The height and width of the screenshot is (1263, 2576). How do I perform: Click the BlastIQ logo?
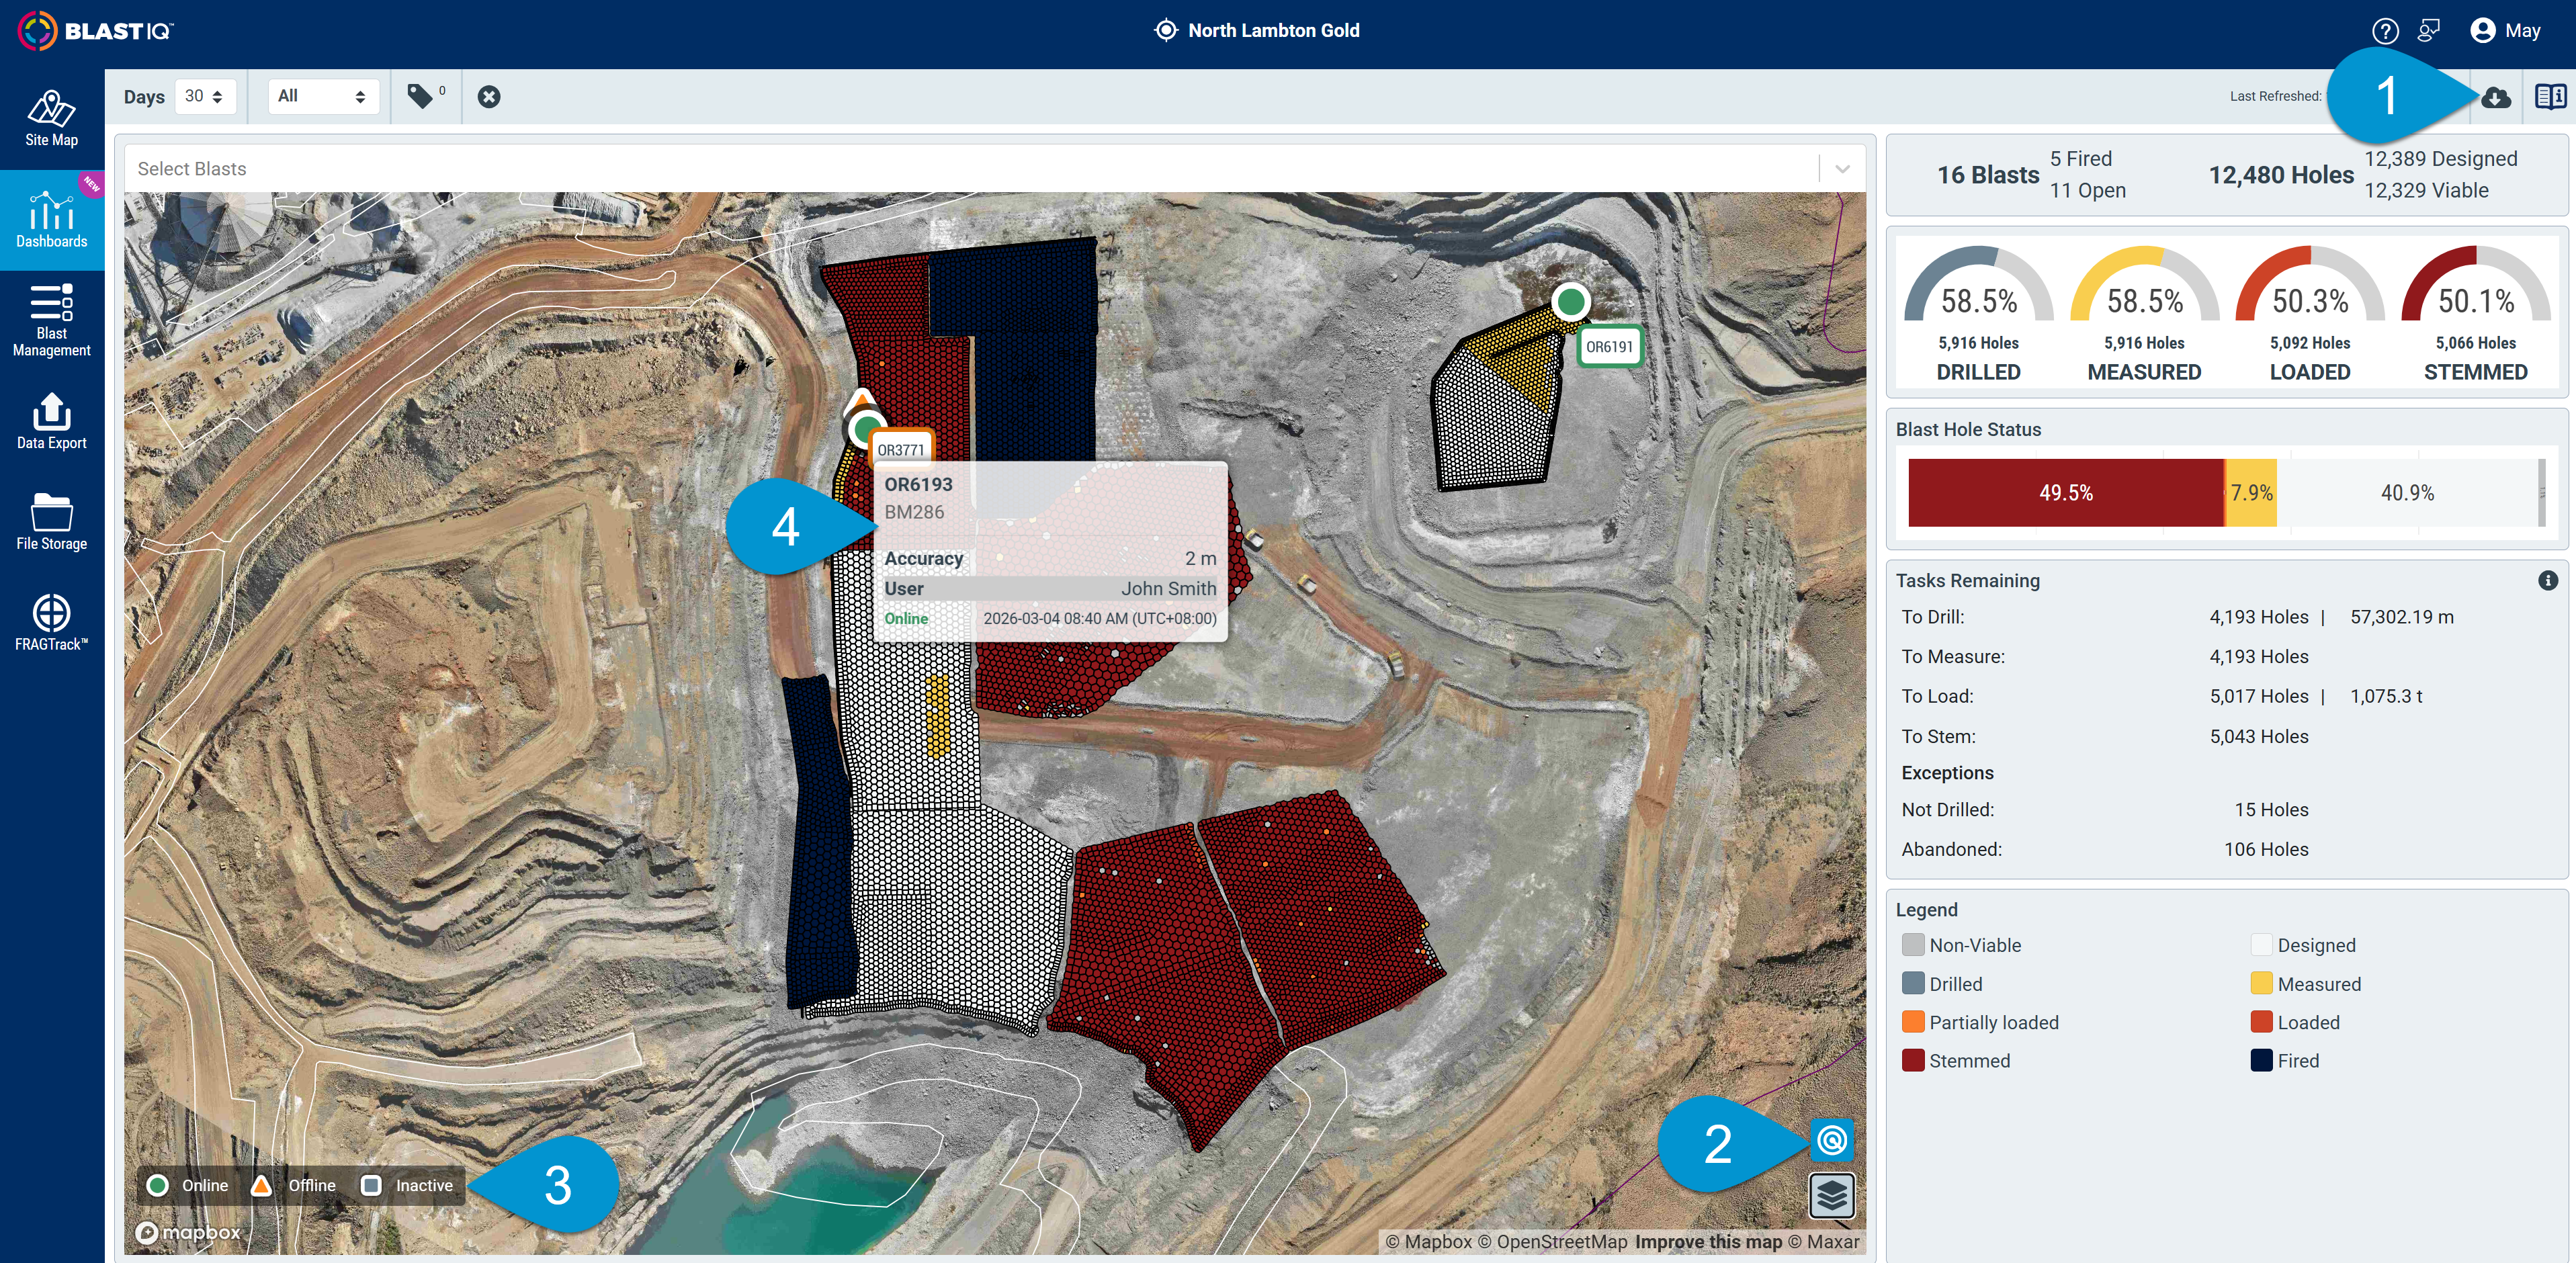coord(96,31)
